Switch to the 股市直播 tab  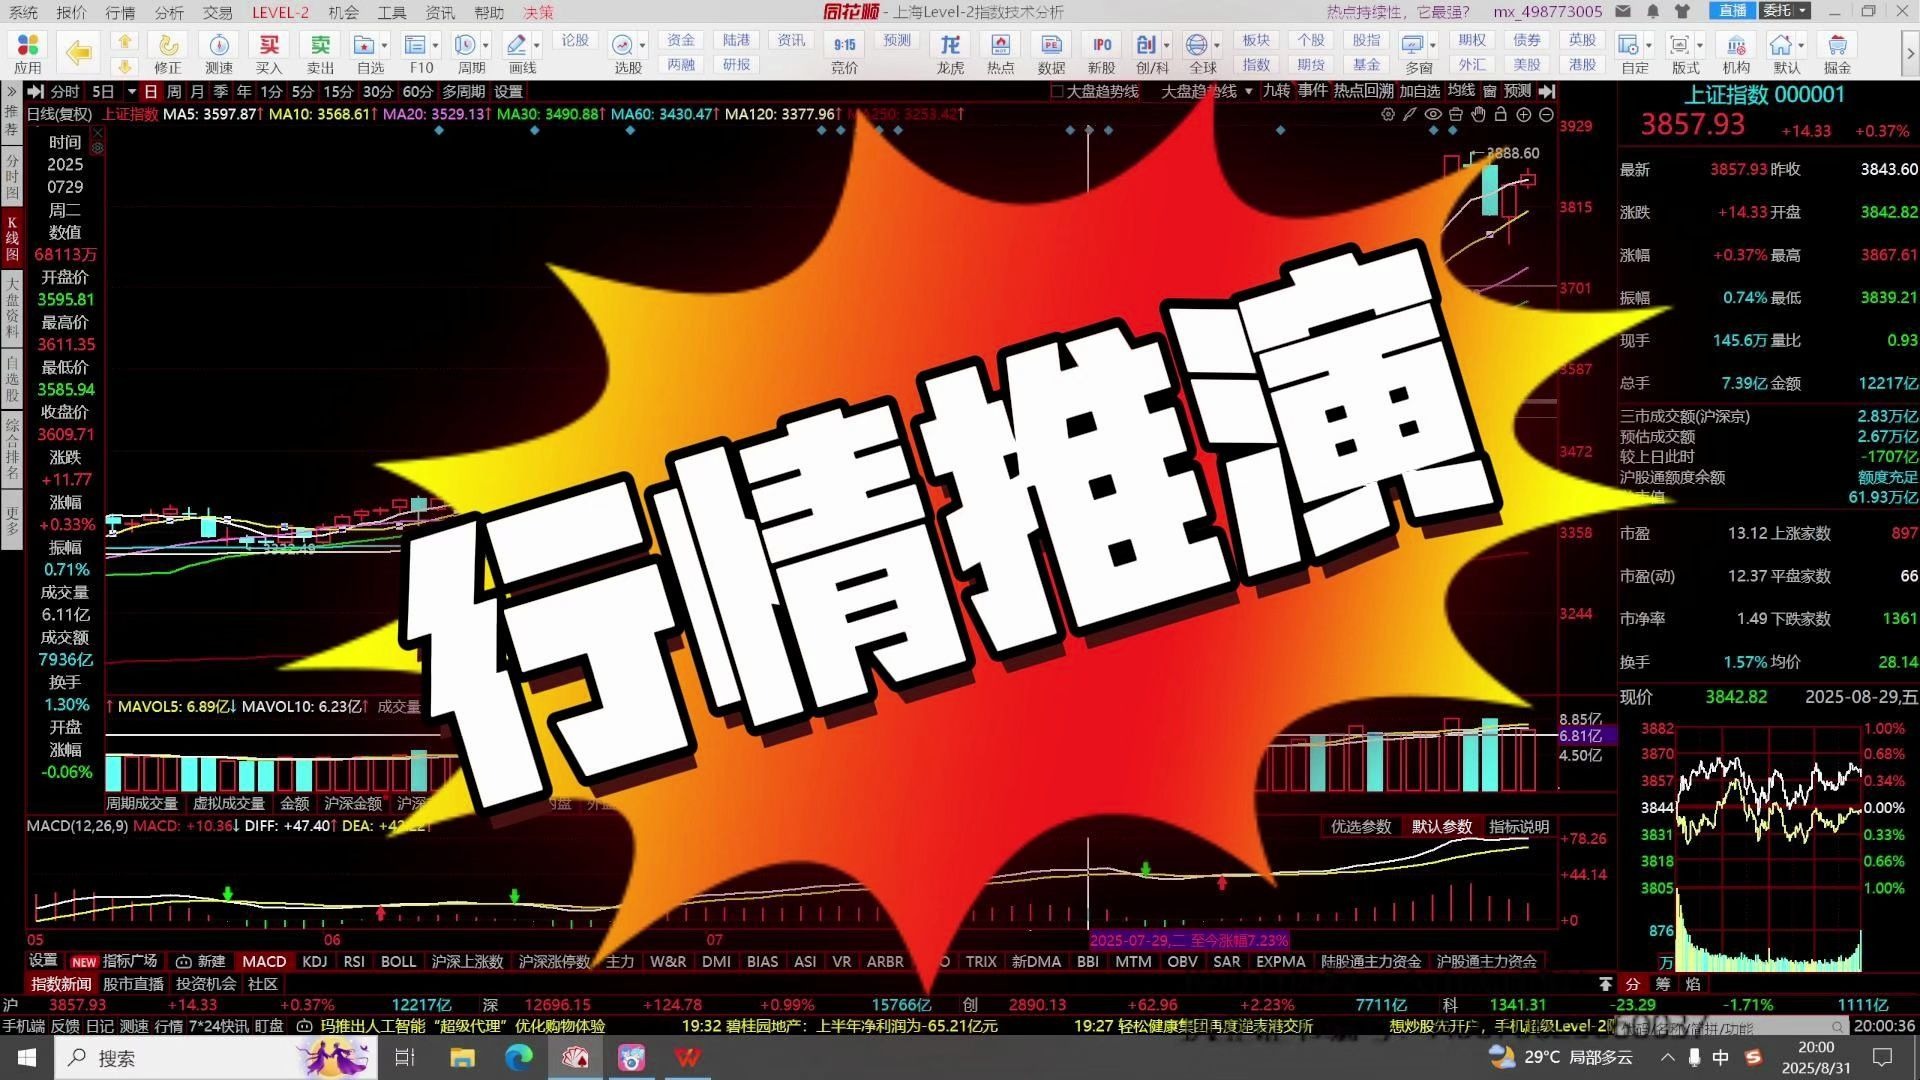[x=133, y=984]
